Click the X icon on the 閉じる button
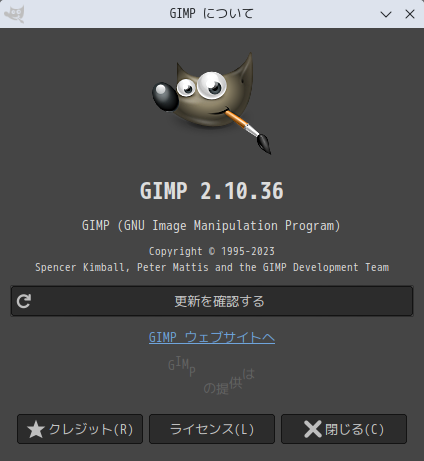Screen dimensions: 424x461 [313, 429]
